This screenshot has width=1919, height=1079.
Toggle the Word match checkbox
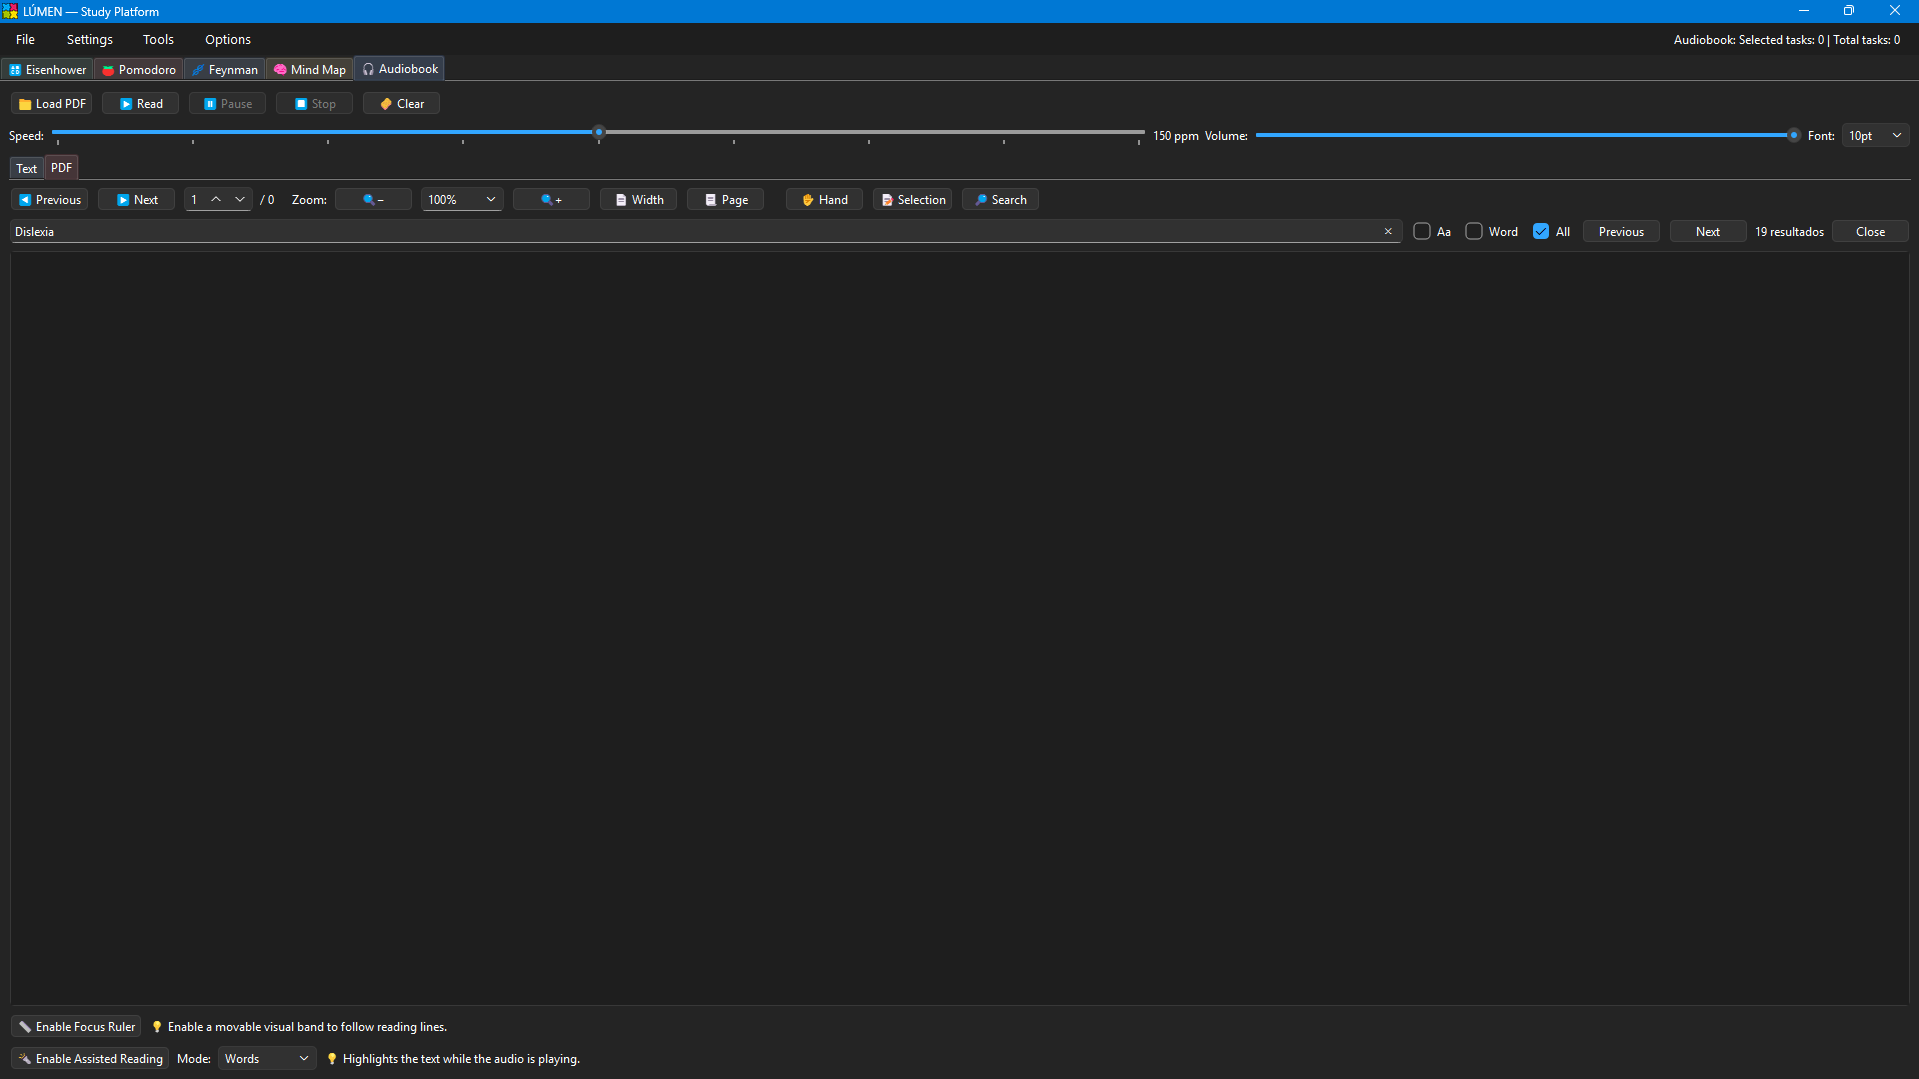click(1474, 232)
